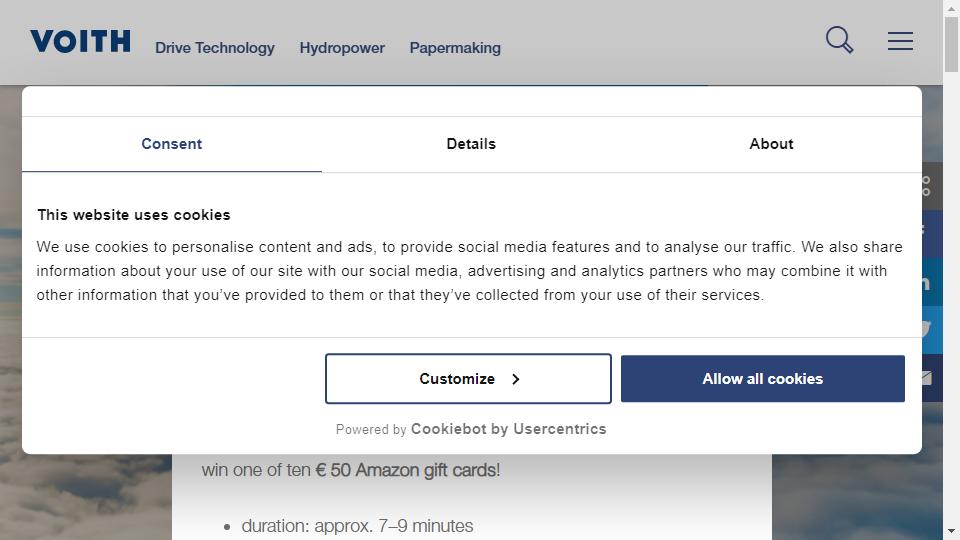Select the Consent tab
This screenshot has width=960, height=540.
click(172, 144)
